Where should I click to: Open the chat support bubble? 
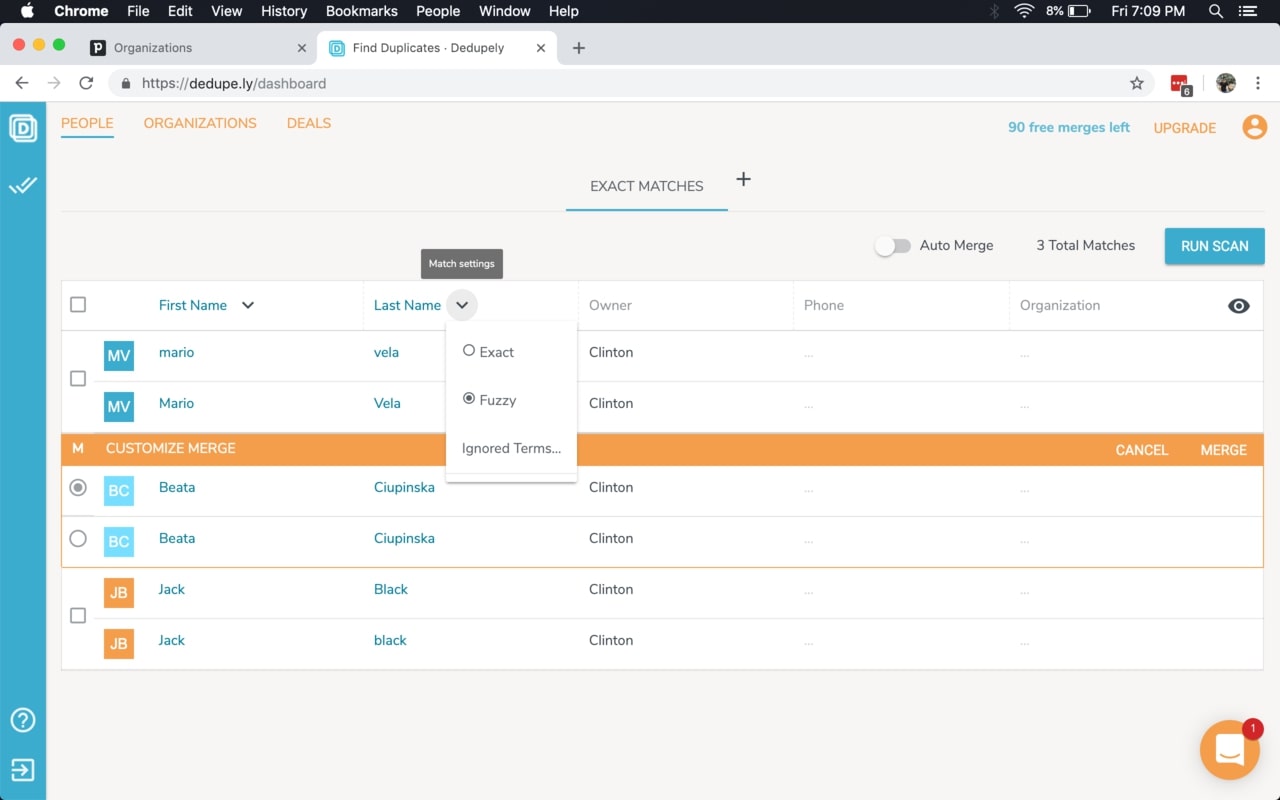click(1229, 750)
